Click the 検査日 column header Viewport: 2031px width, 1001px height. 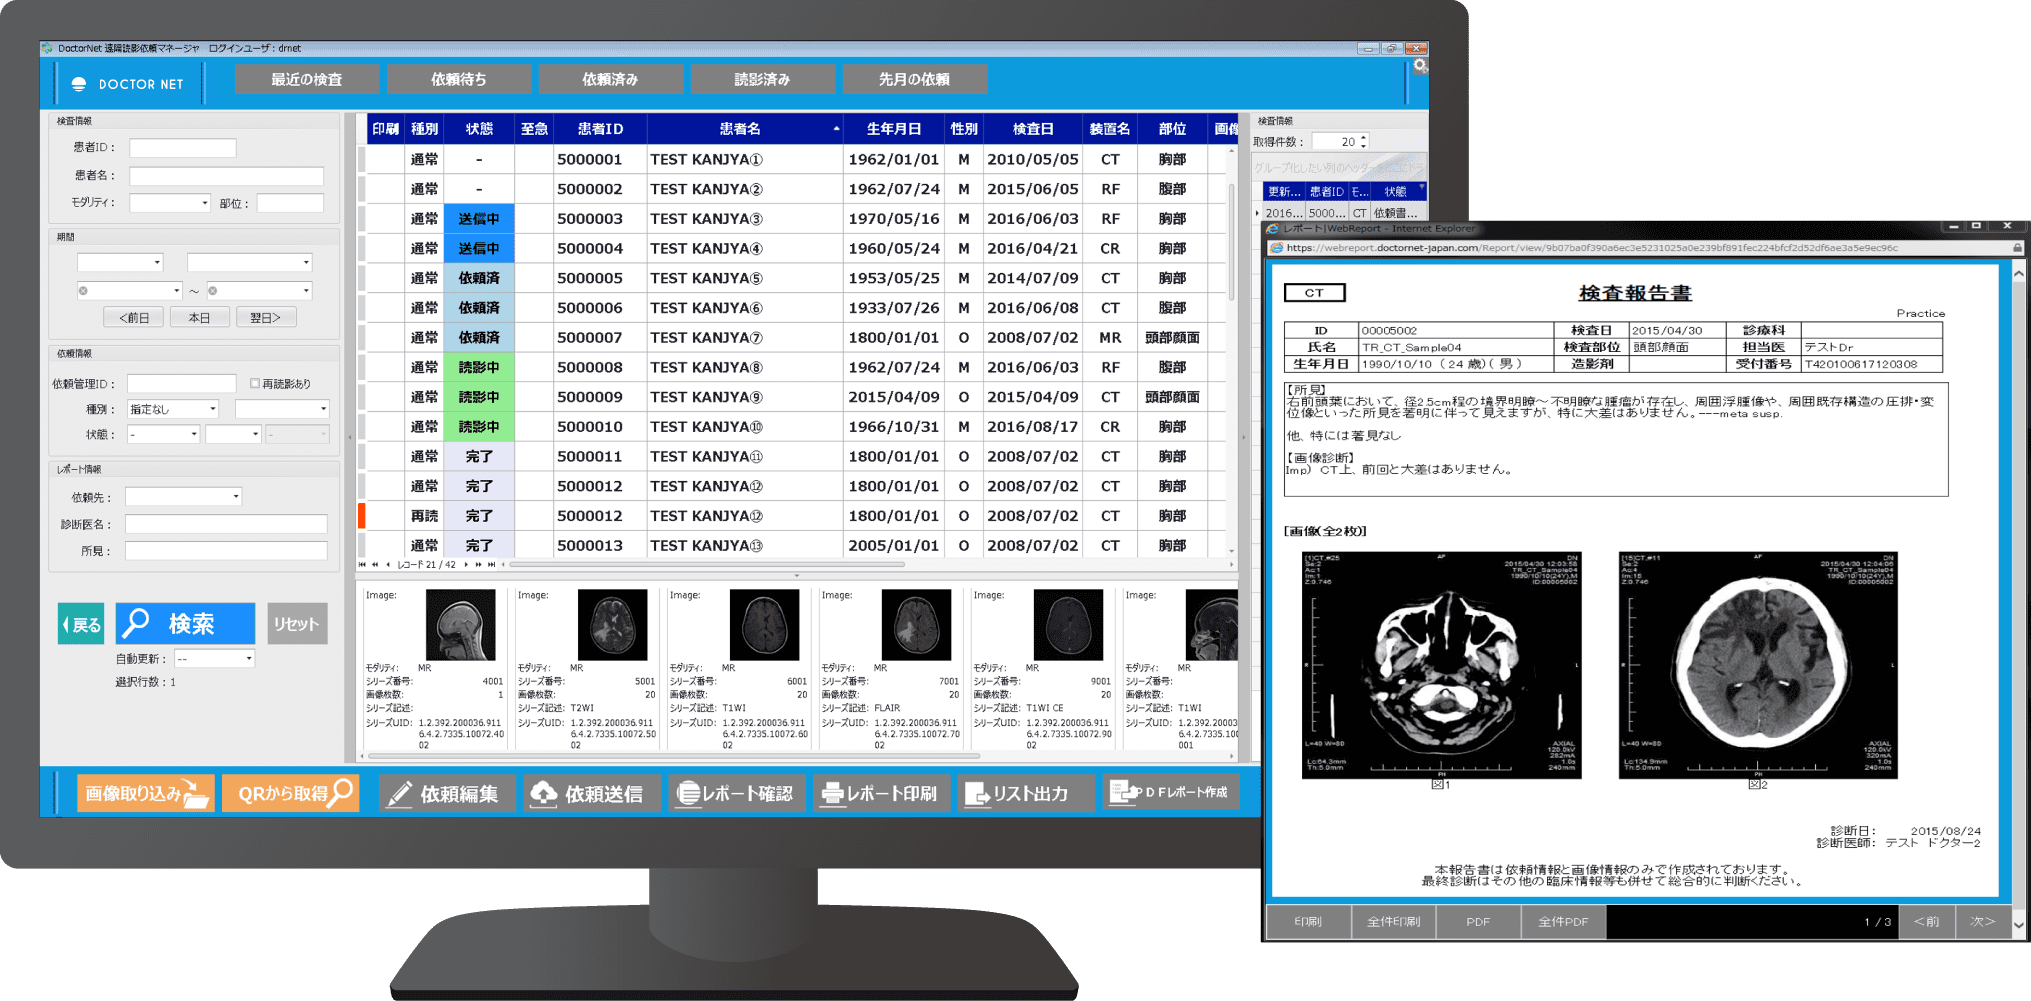click(x=1033, y=129)
